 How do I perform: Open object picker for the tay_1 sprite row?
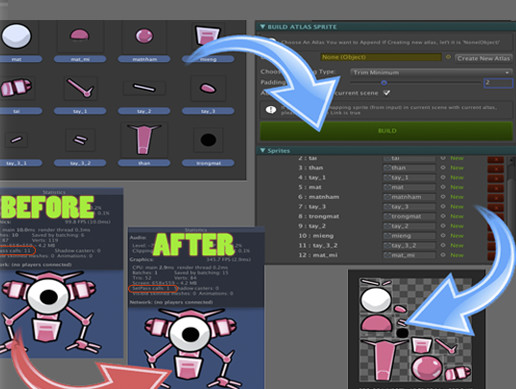tap(443, 177)
